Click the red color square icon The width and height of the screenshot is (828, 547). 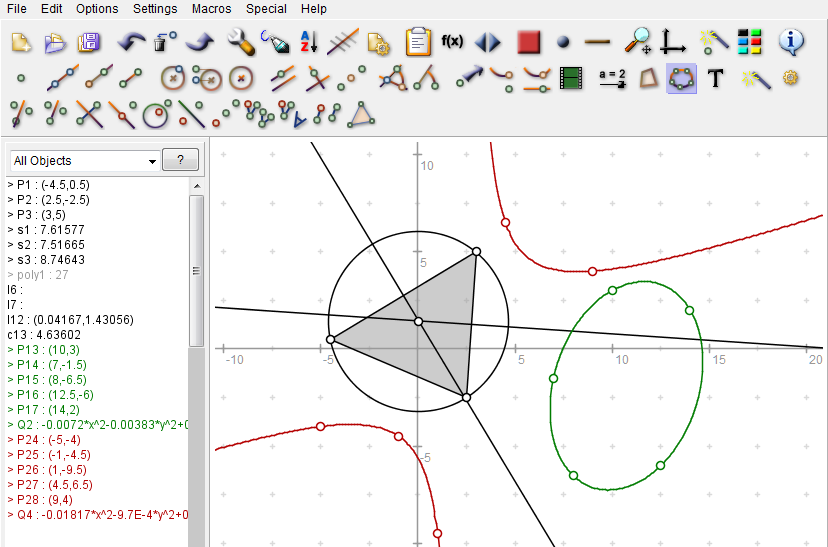click(x=528, y=42)
